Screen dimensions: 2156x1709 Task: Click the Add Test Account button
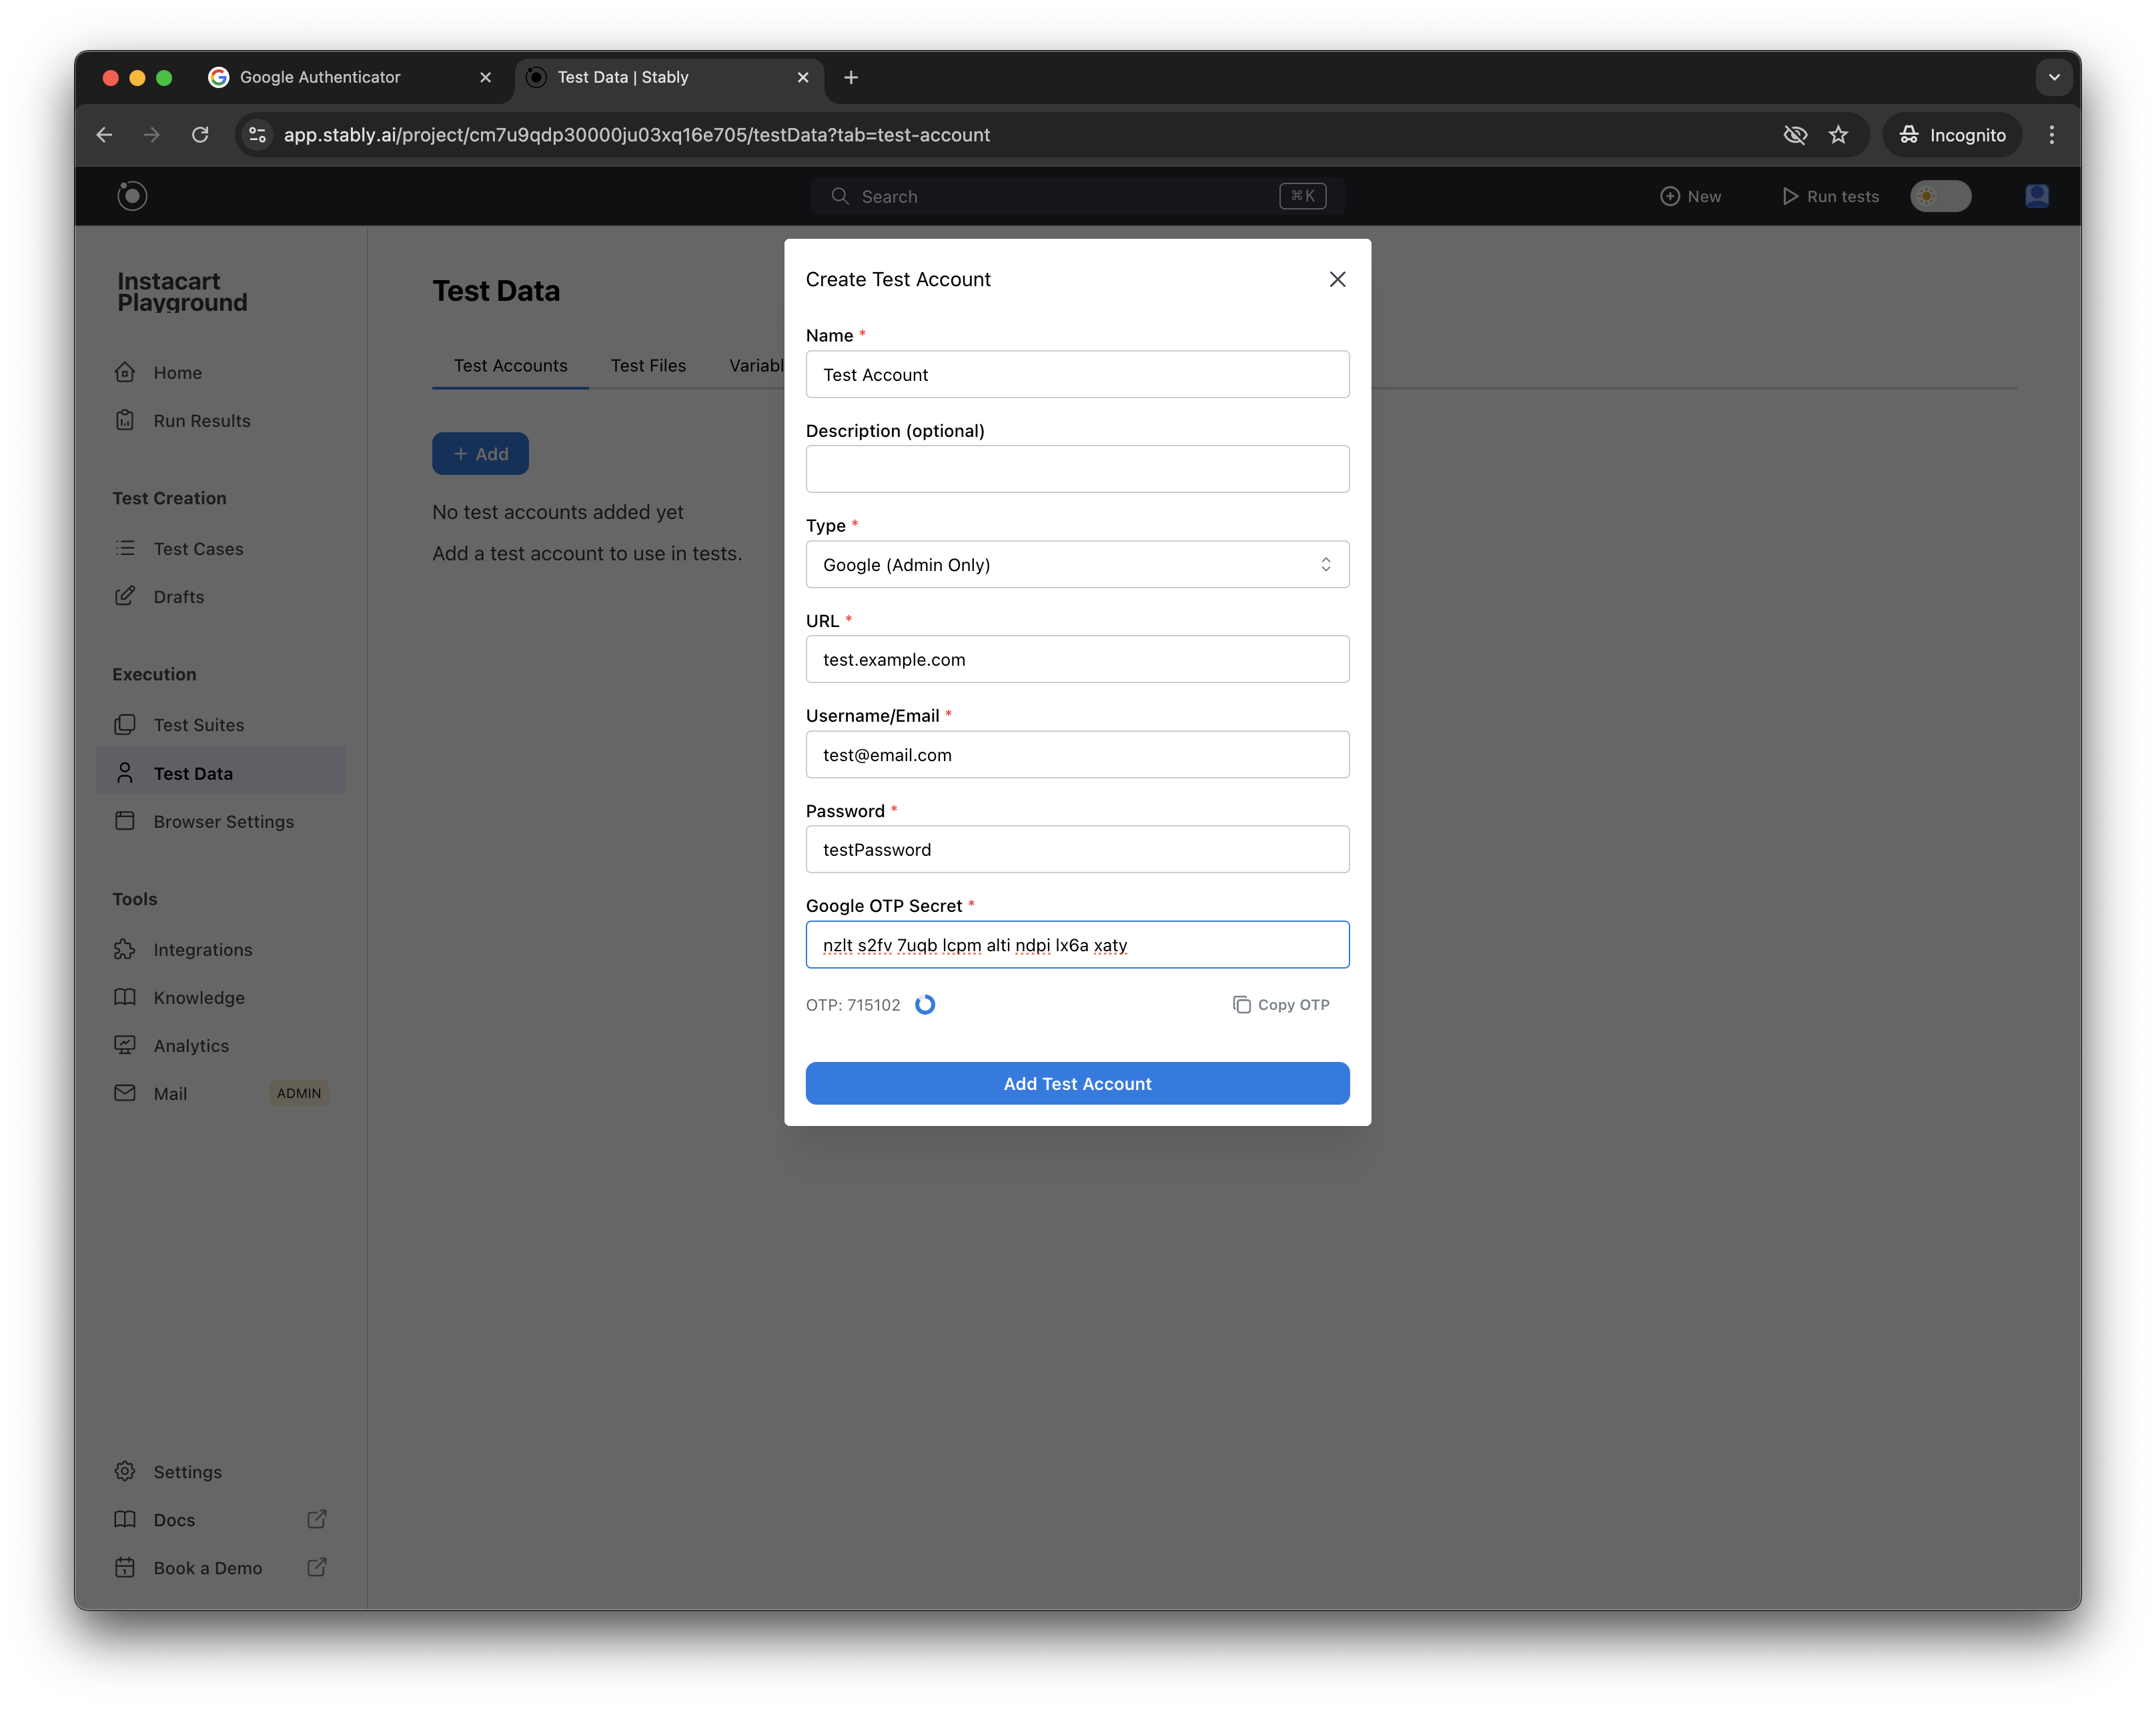point(1077,1084)
